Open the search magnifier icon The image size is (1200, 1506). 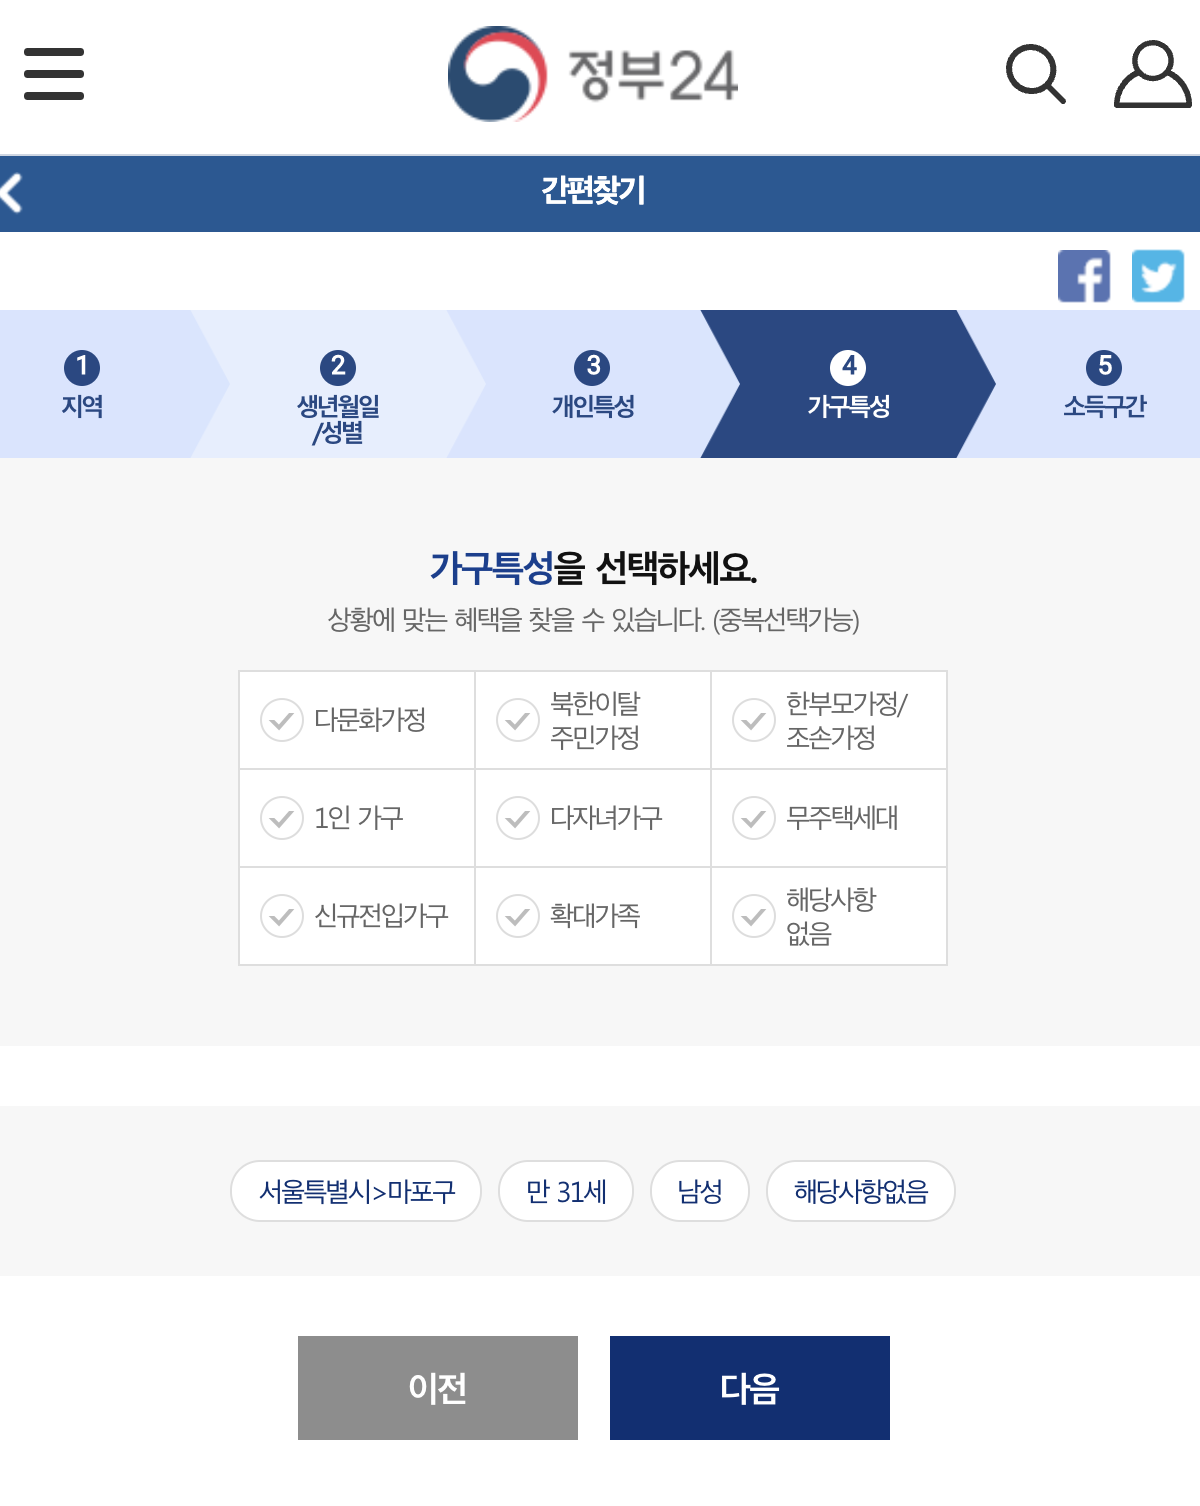tap(1035, 74)
